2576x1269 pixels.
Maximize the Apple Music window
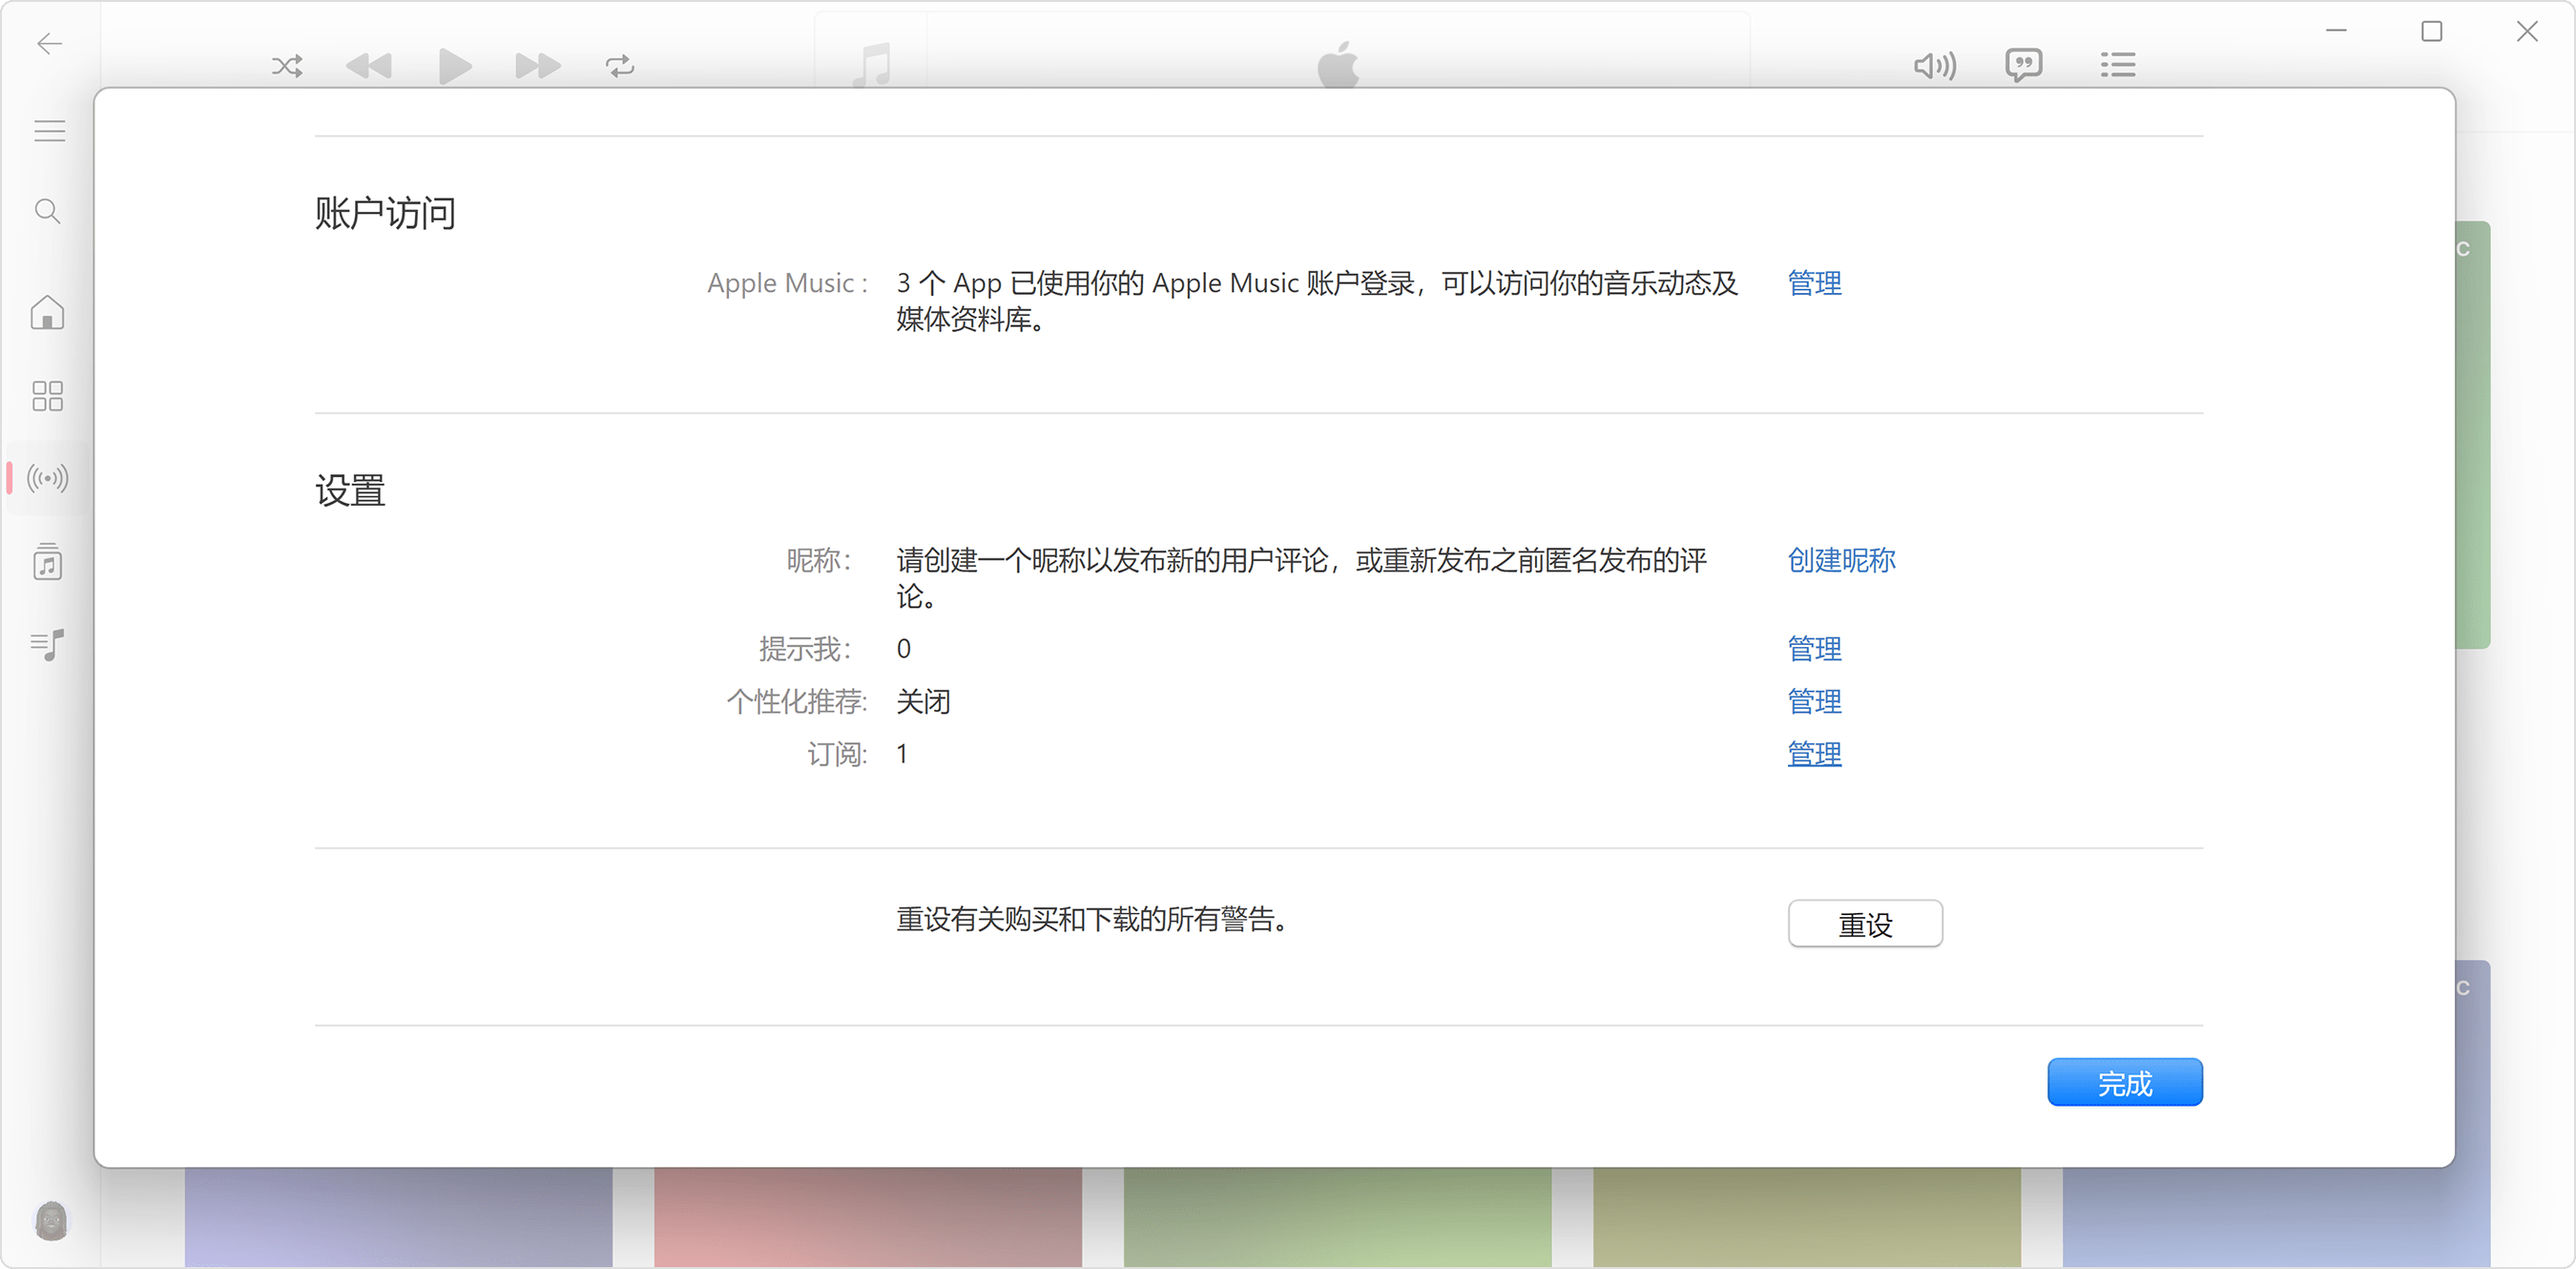2432,31
